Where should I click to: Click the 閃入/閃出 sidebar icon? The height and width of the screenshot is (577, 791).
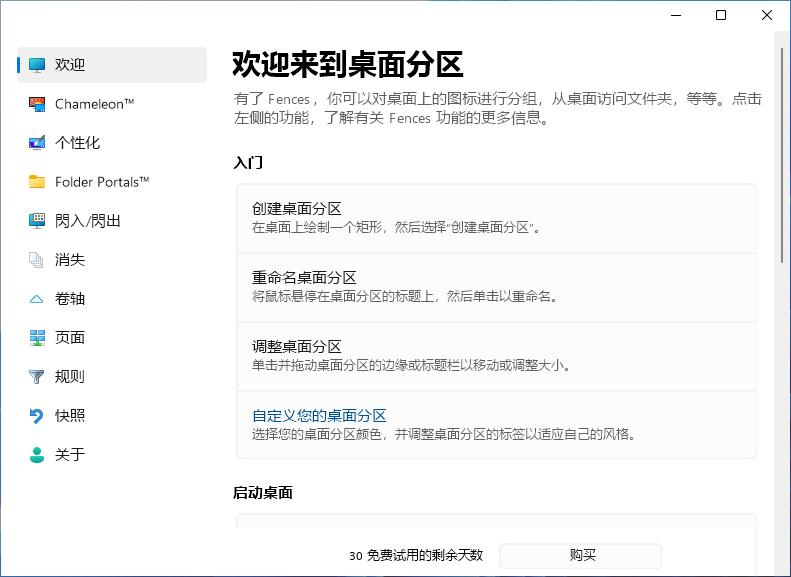(37, 221)
